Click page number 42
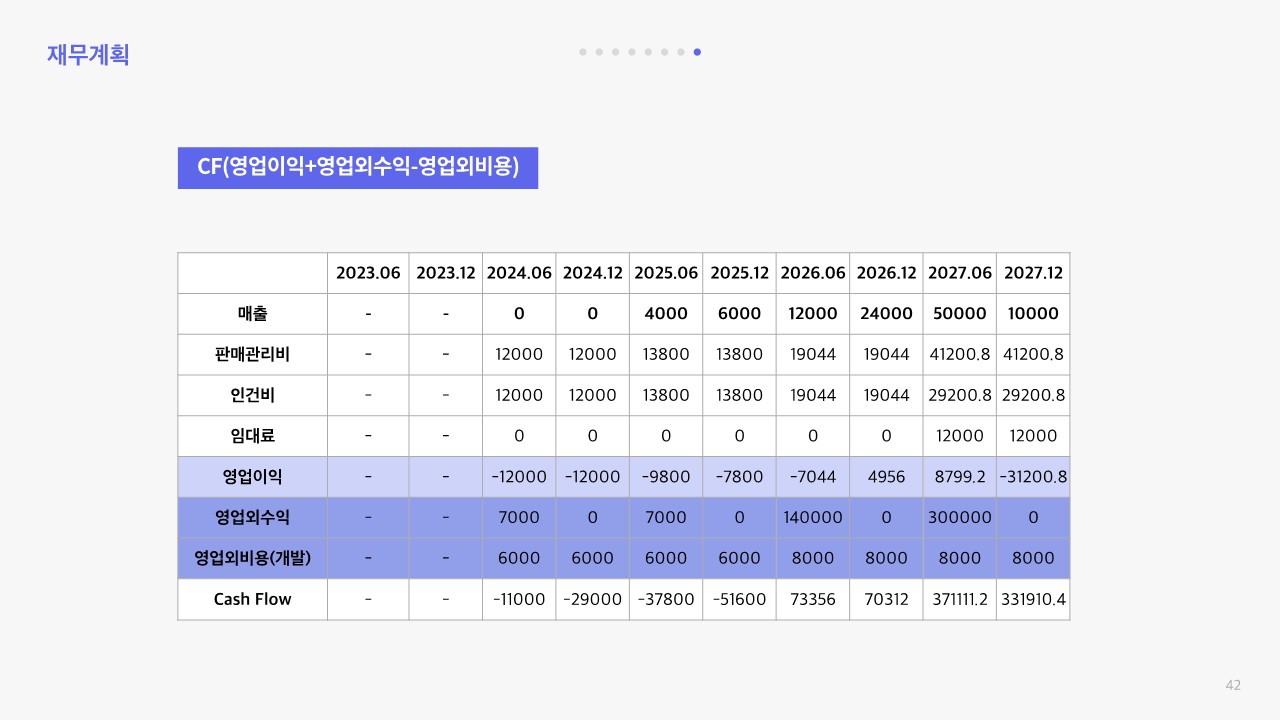The height and width of the screenshot is (720, 1280). click(x=1233, y=685)
